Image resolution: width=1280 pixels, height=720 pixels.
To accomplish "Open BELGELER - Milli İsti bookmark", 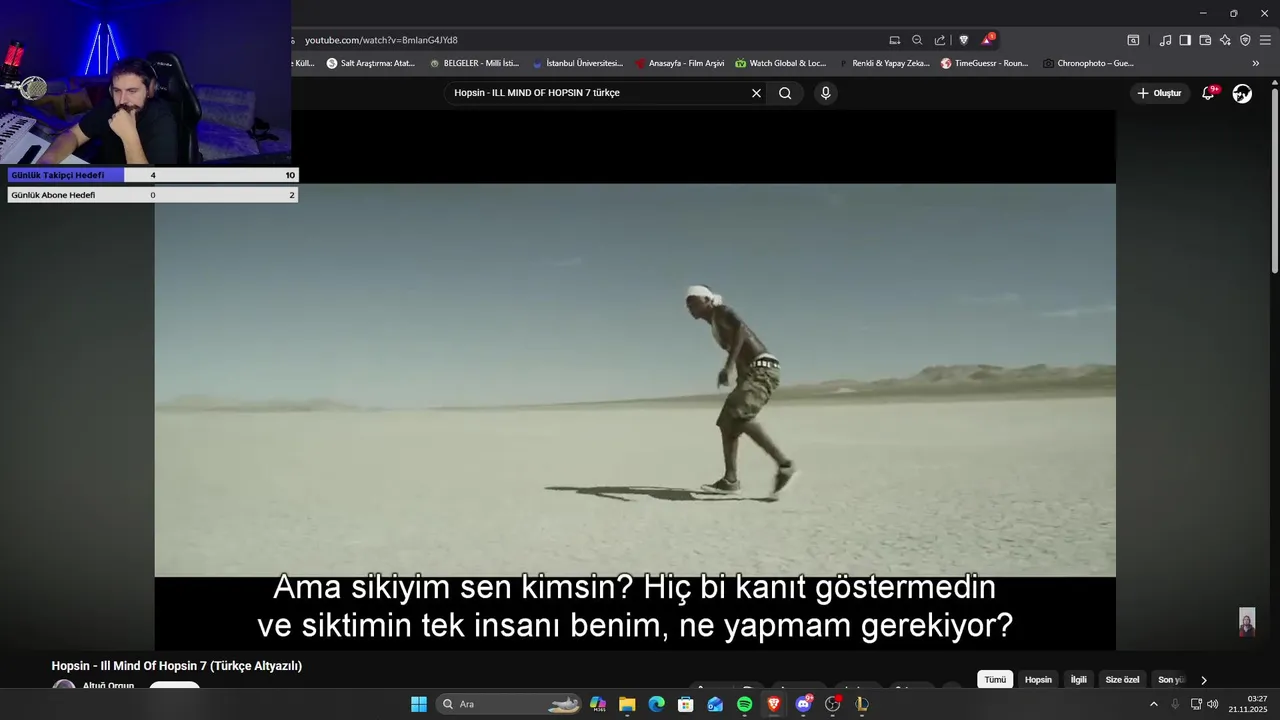I will tap(474, 63).
